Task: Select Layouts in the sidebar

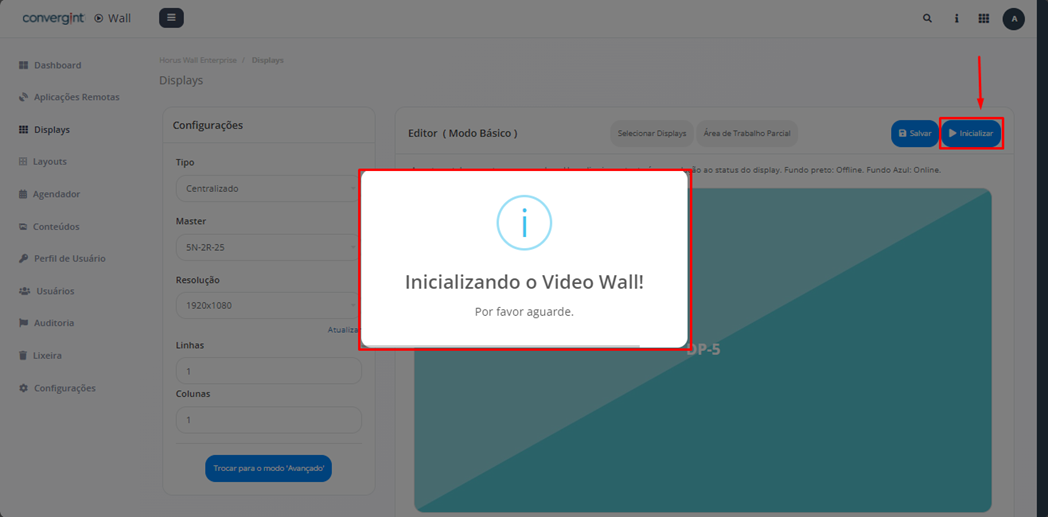Action: 50,161
